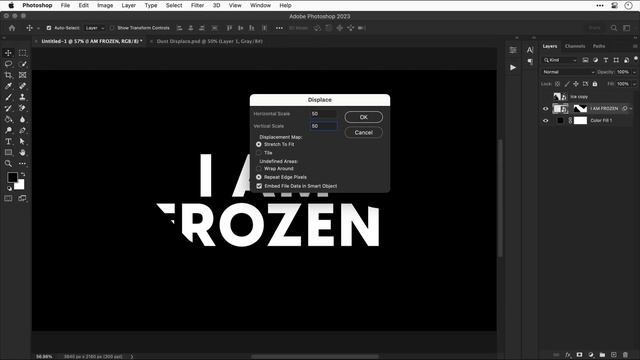Expand smart filters on I AM FROZEN layer

tap(631, 109)
